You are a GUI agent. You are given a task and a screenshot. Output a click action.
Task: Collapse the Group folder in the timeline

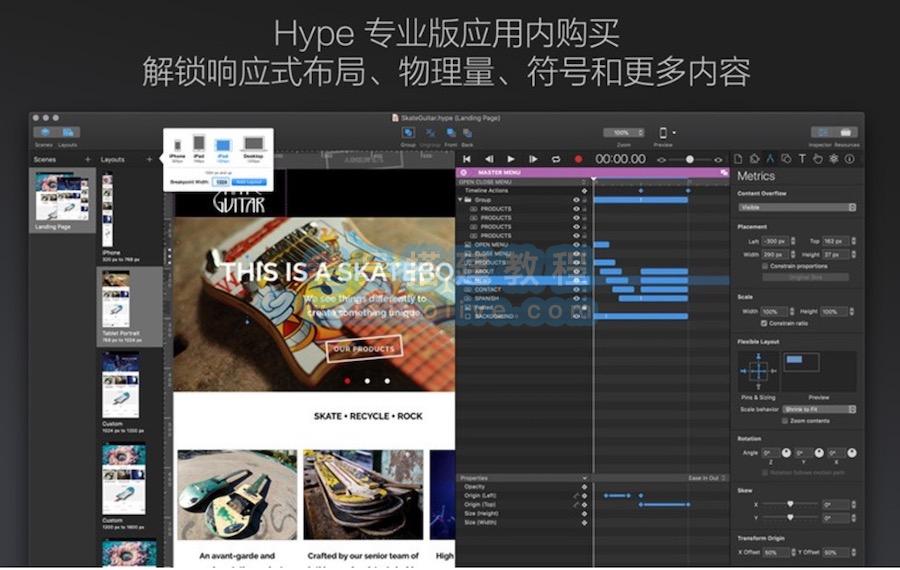461,200
